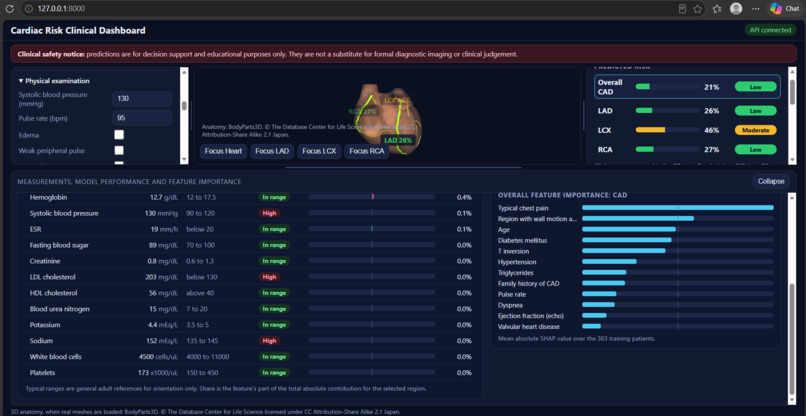Click the predicted risk panel scrollbar thumb
This screenshot has height=416, width=806.
pos(792,92)
